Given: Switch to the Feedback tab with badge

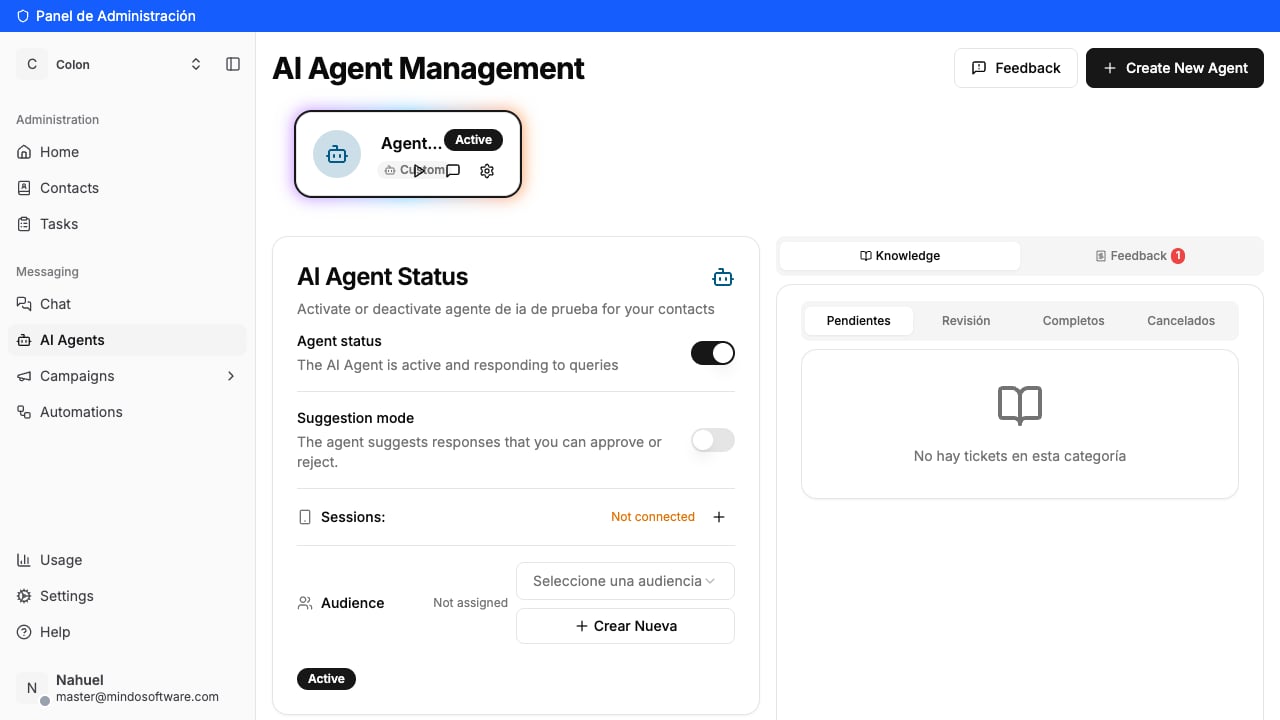Looking at the screenshot, I should [1140, 256].
